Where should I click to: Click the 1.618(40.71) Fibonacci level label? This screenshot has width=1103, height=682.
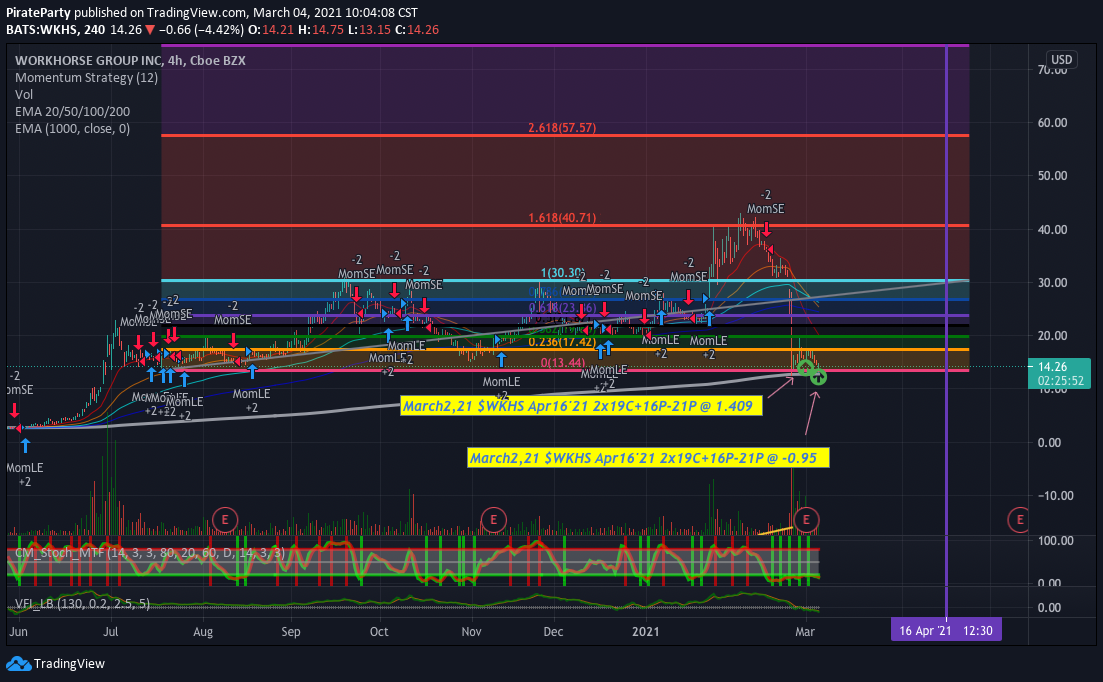click(x=562, y=218)
